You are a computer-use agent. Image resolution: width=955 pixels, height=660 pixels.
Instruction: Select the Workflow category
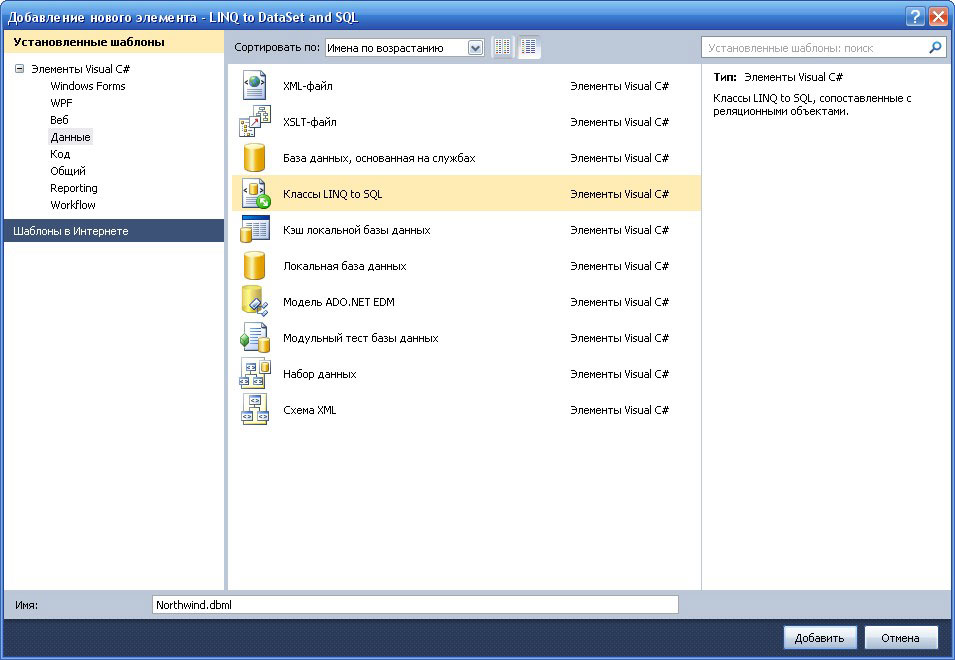pyautogui.click(x=72, y=205)
